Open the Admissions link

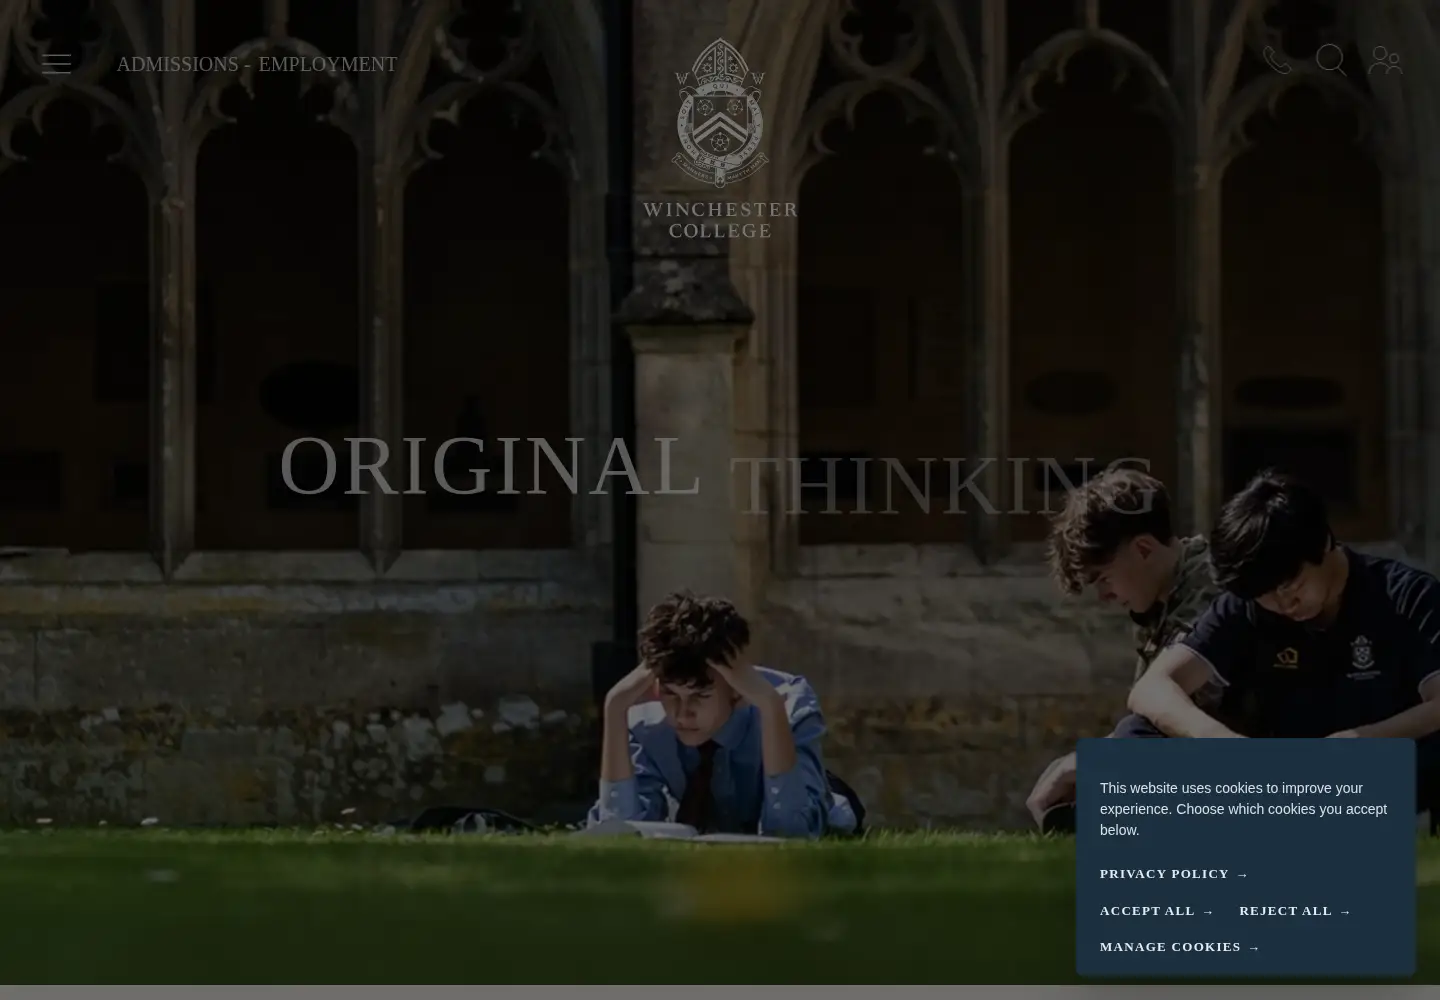(x=177, y=64)
